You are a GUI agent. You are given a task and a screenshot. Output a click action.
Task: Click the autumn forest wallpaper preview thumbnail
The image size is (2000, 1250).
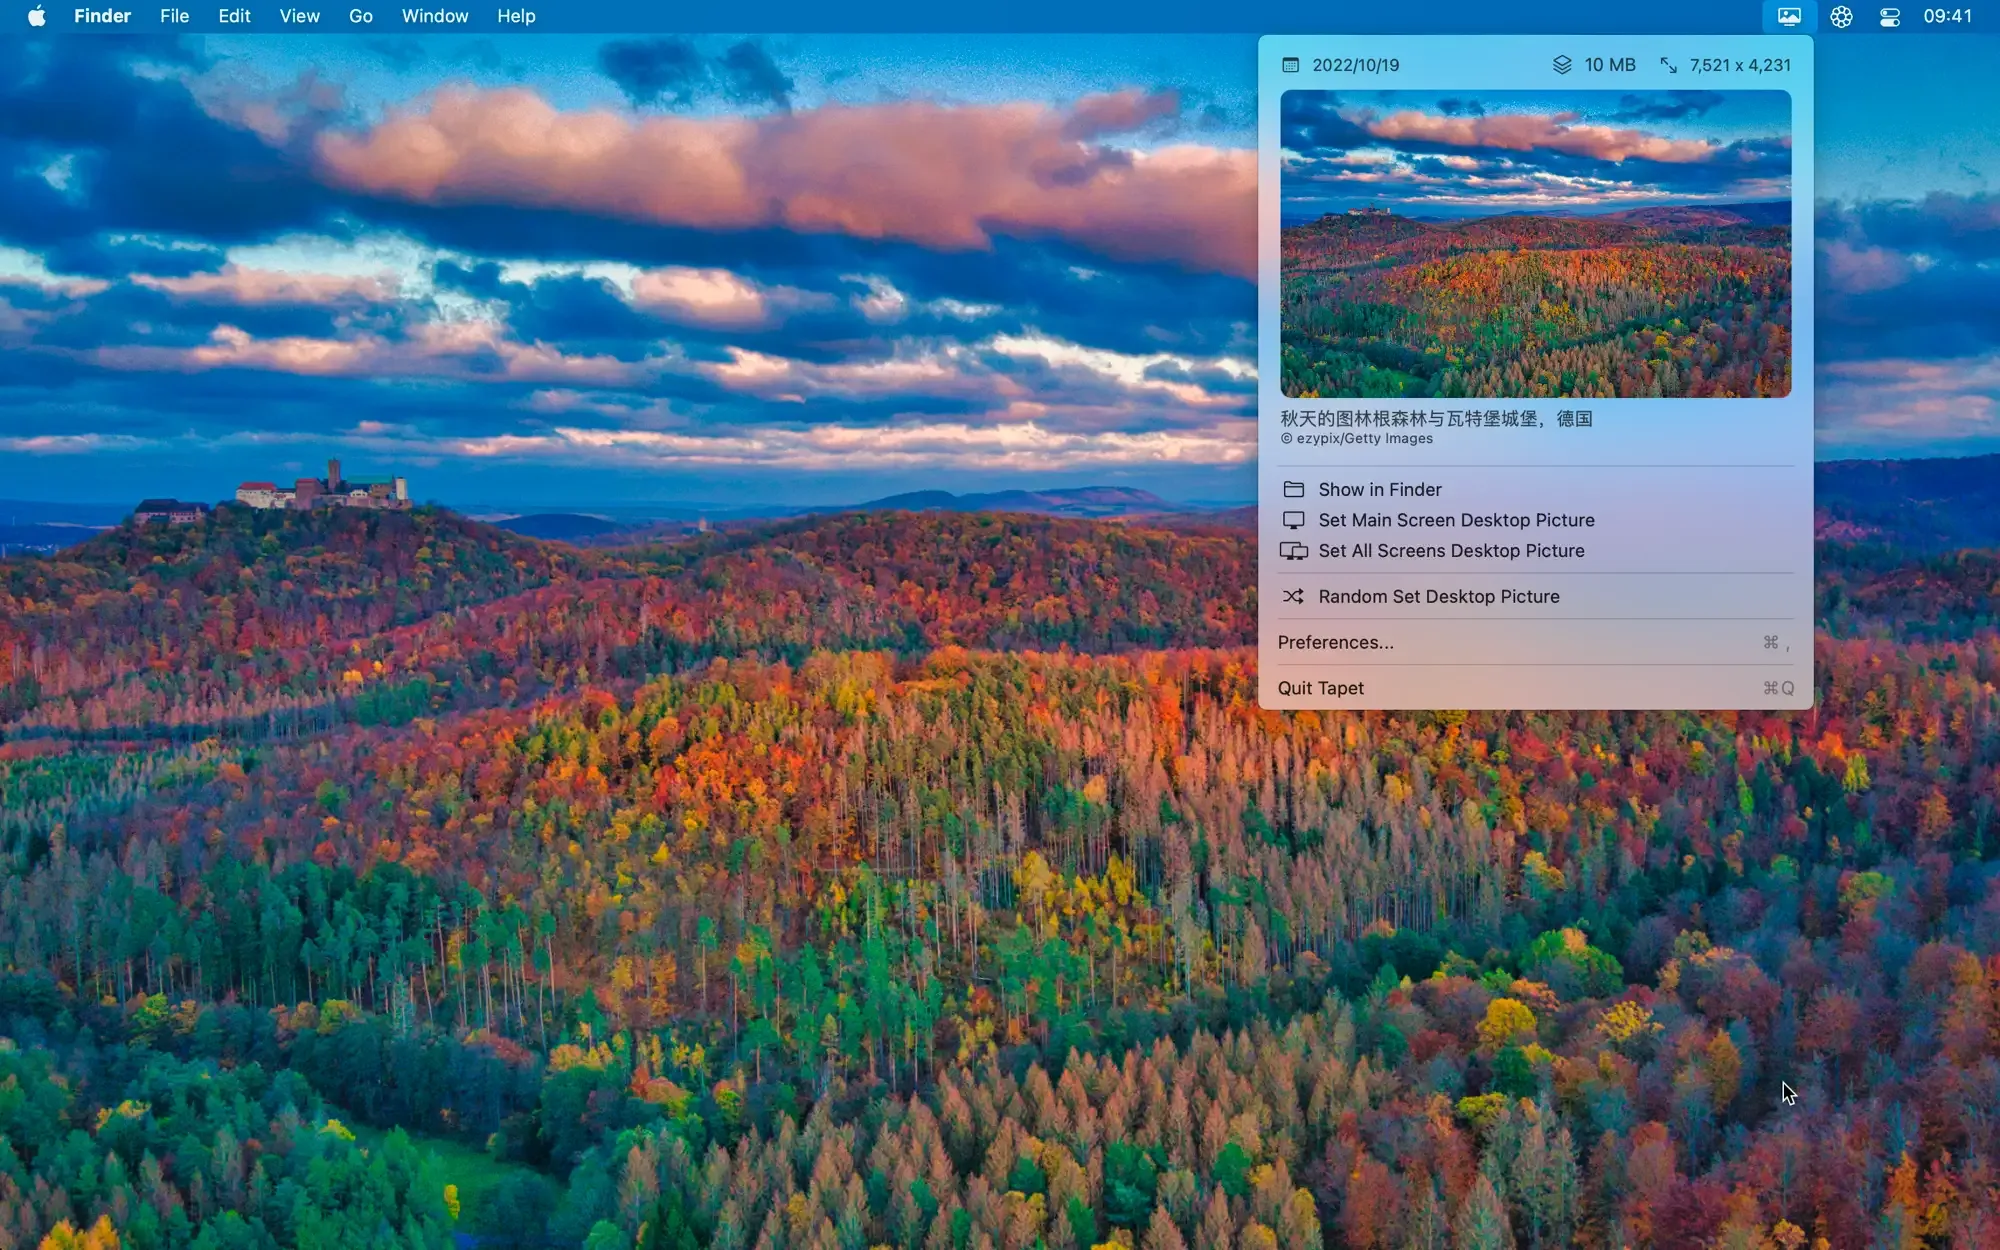1535,244
